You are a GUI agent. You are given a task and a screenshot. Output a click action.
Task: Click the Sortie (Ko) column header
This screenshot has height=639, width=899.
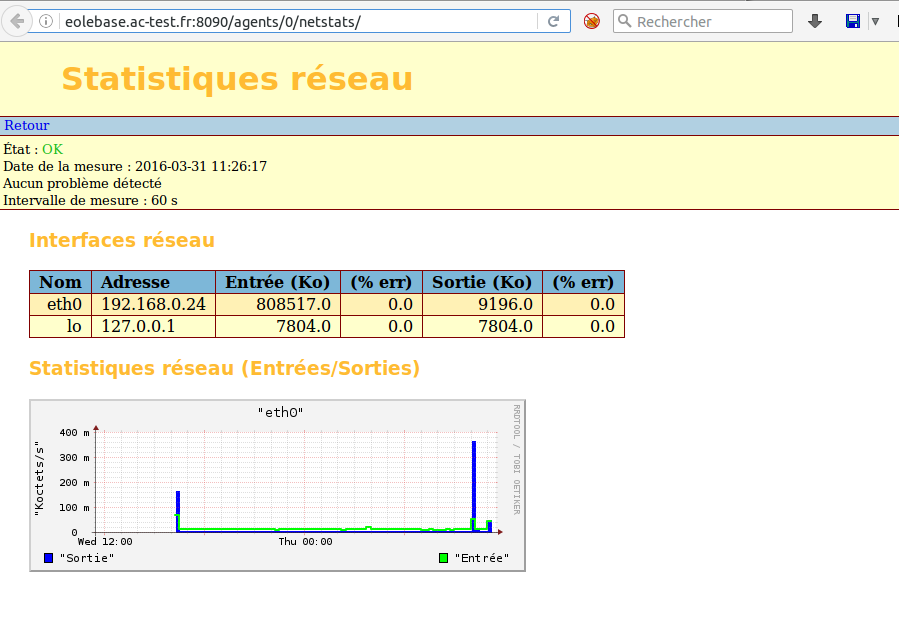coord(482,282)
